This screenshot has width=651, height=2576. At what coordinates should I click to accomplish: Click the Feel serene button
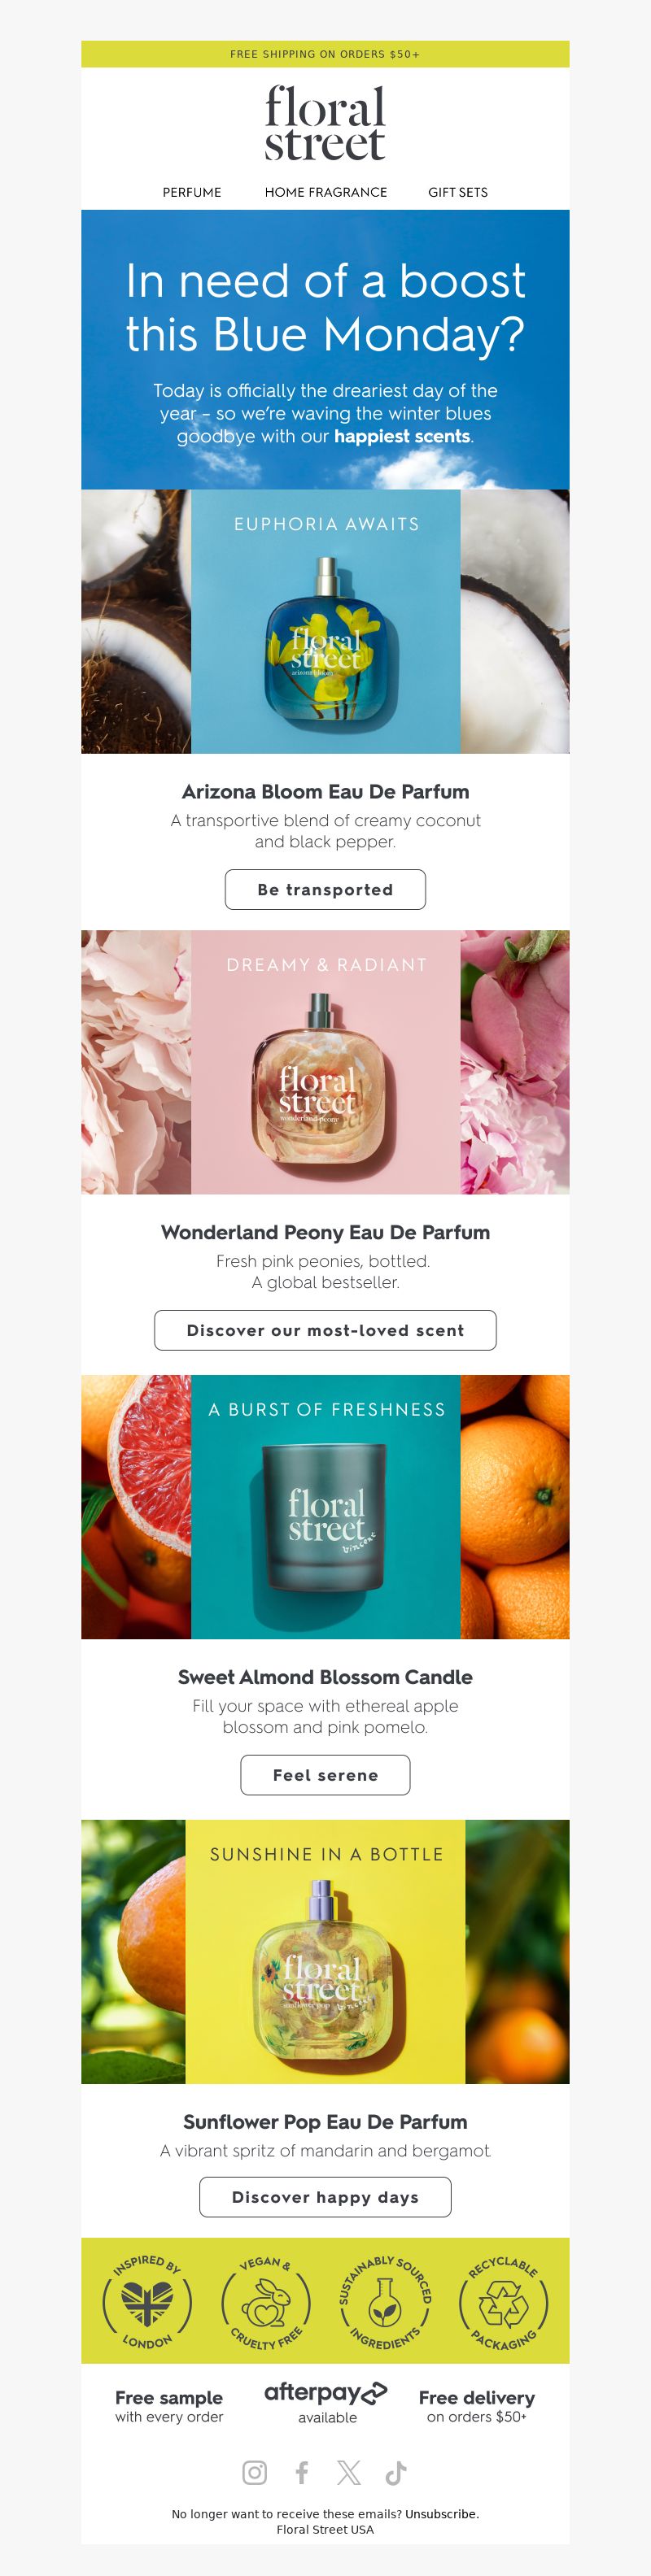coord(325,1774)
